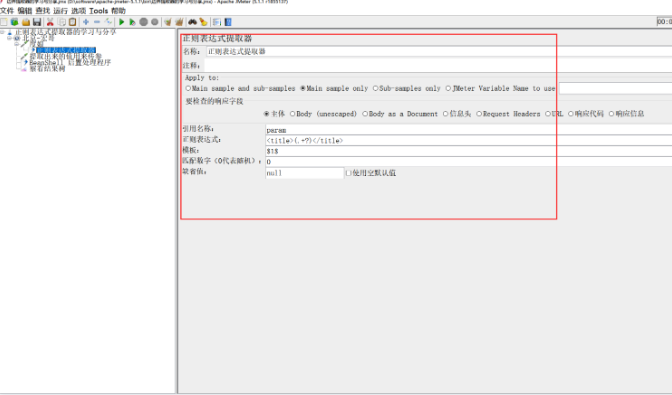Click the 引用名称 field containing param
This screenshot has height=395, width=672.
468,130
